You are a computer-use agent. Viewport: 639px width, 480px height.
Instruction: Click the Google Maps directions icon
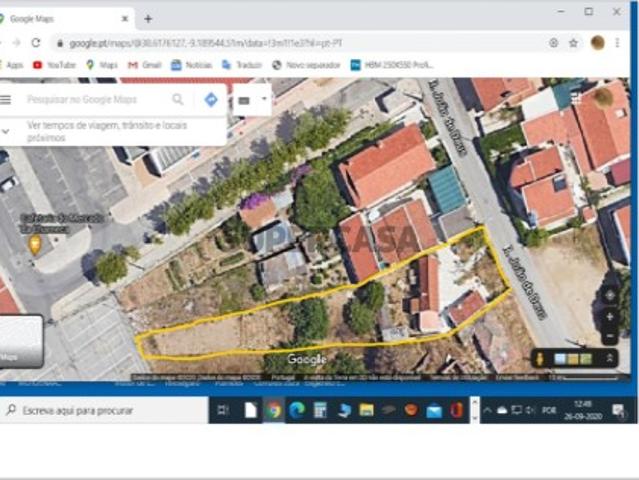coord(211,100)
